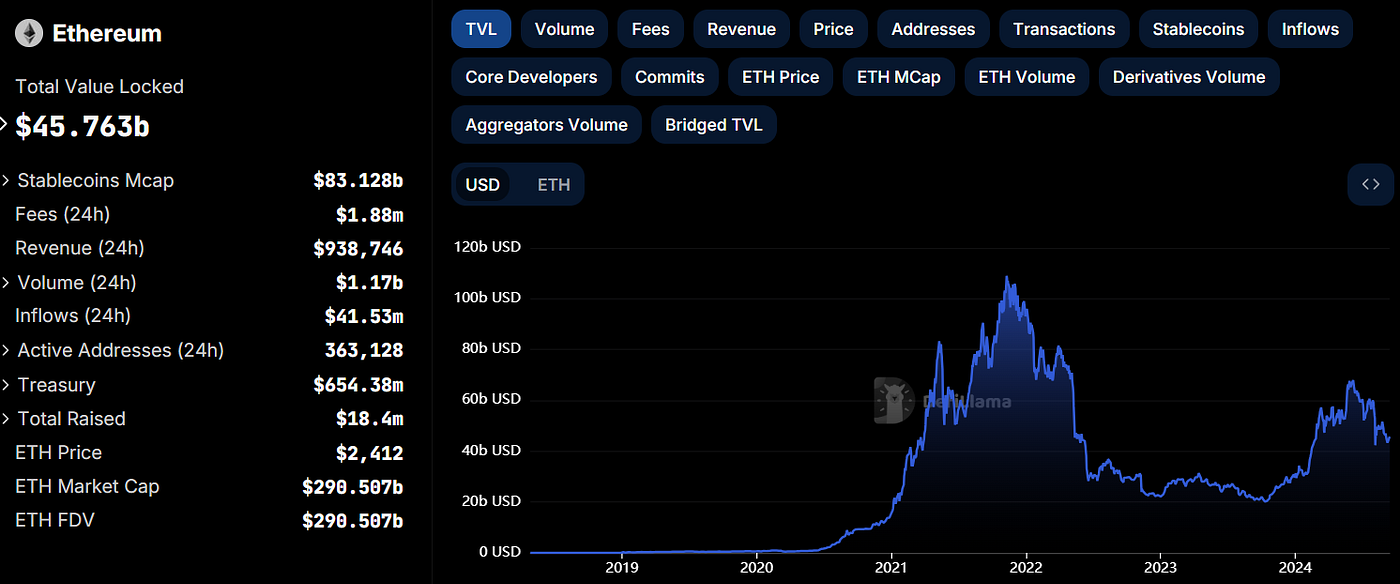Toggle Core Developers metric
The height and width of the screenshot is (584, 1400).
[x=531, y=77]
